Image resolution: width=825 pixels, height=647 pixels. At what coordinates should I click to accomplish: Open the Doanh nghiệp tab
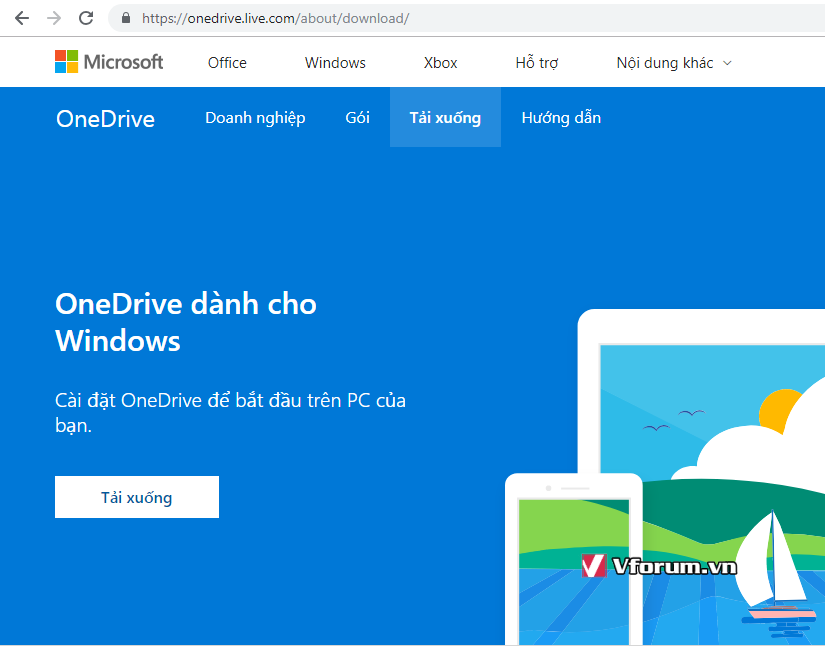pyautogui.click(x=255, y=118)
